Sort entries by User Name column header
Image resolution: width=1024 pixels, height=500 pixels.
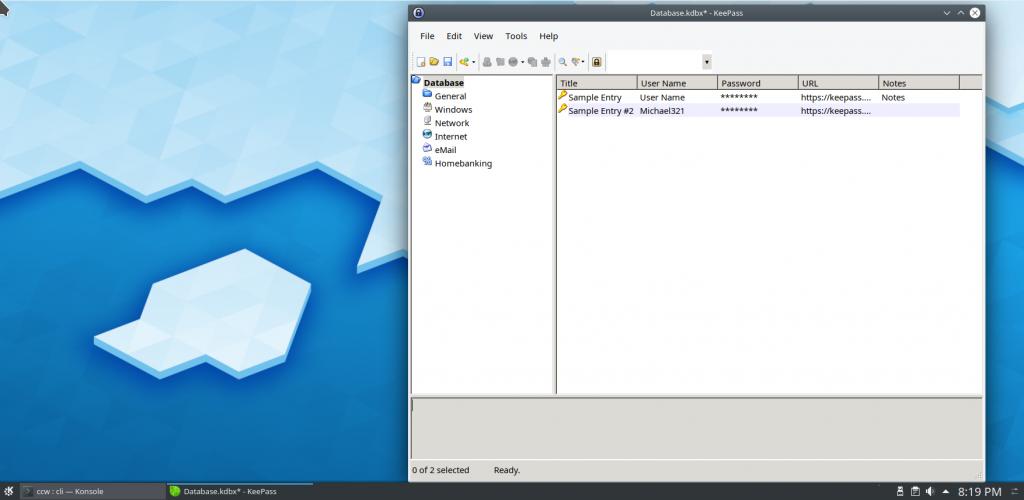click(676, 83)
